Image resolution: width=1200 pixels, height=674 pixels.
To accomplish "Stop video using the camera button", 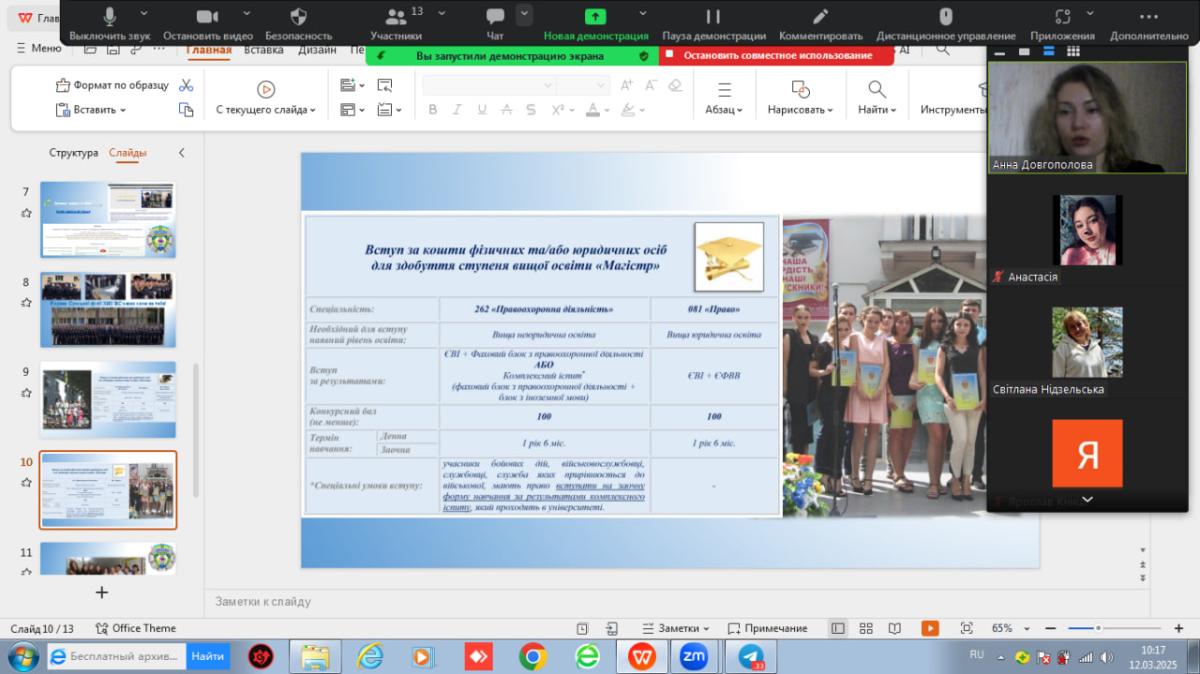I will click(x=207, y=17).
